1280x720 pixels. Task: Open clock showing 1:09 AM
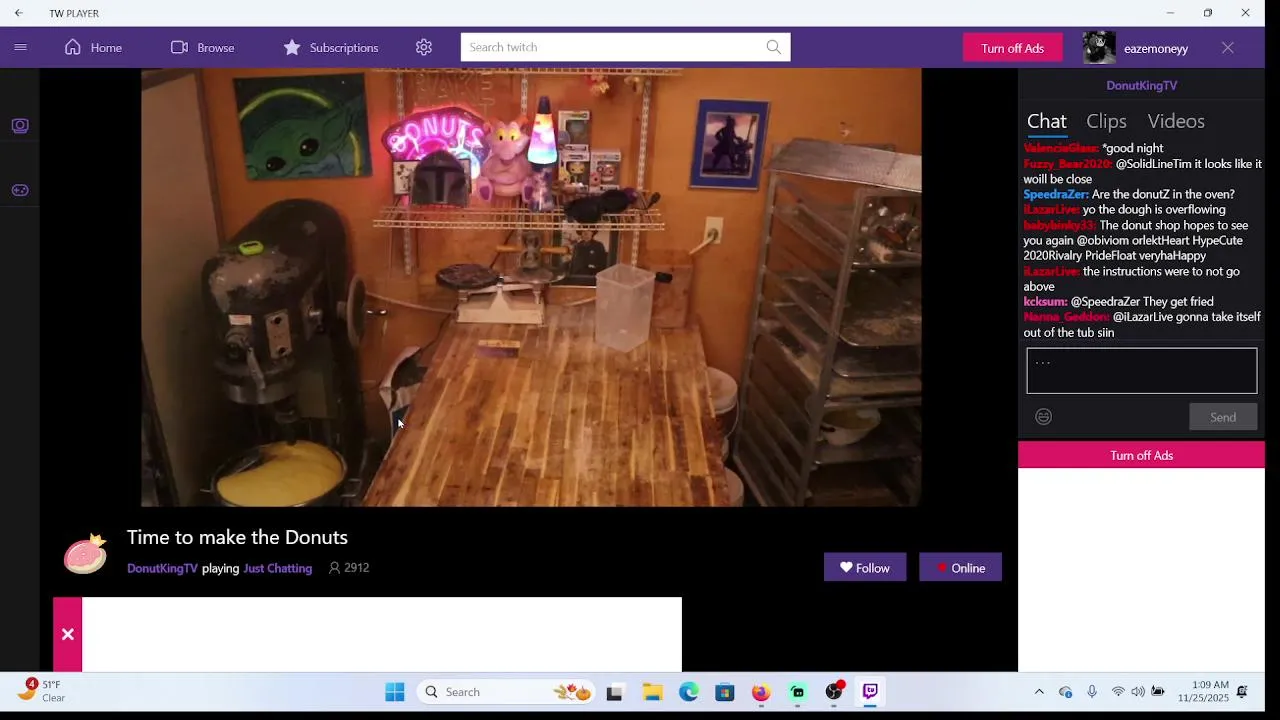point(1202,692)
